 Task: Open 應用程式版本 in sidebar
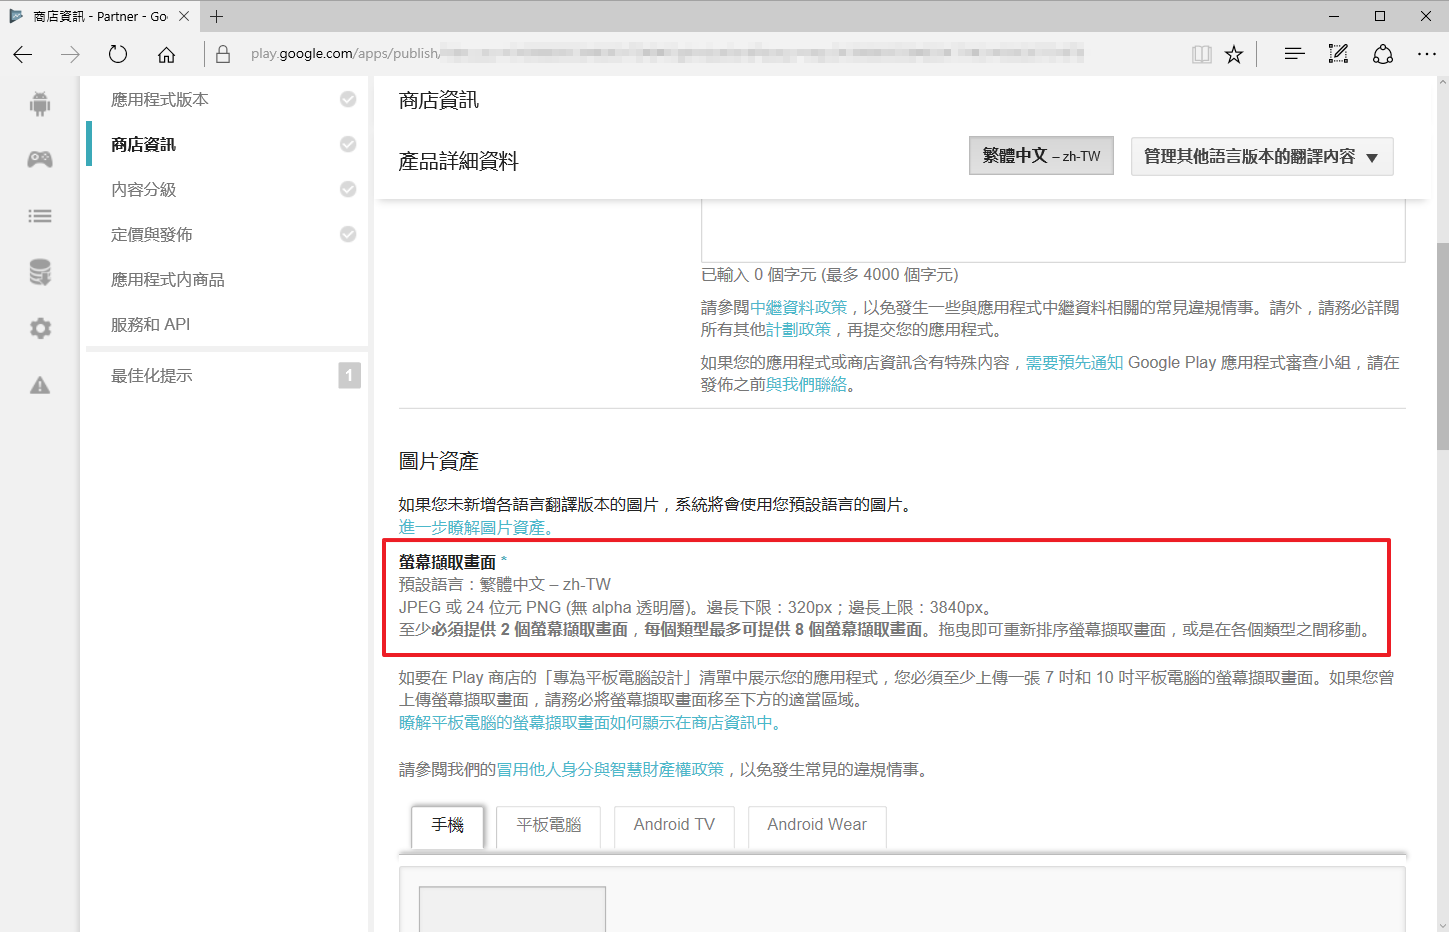(x=160, y=99)
